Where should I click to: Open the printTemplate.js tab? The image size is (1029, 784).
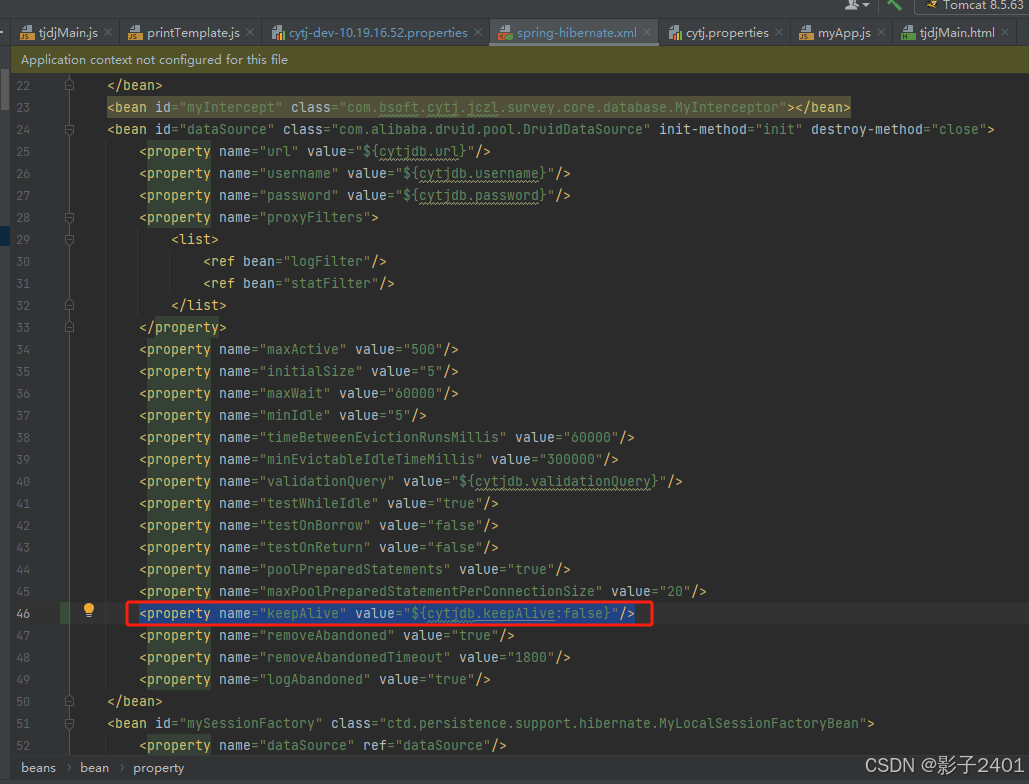193,33
